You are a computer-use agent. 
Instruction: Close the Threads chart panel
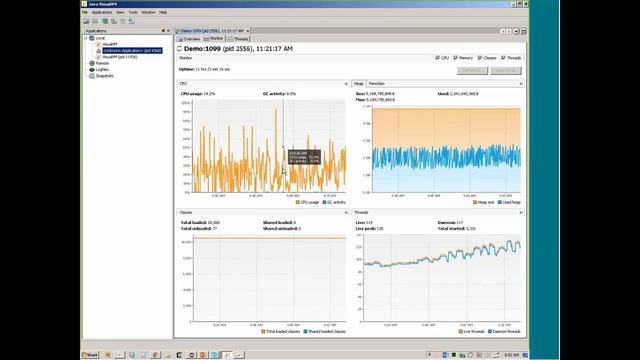click(521, 213)
